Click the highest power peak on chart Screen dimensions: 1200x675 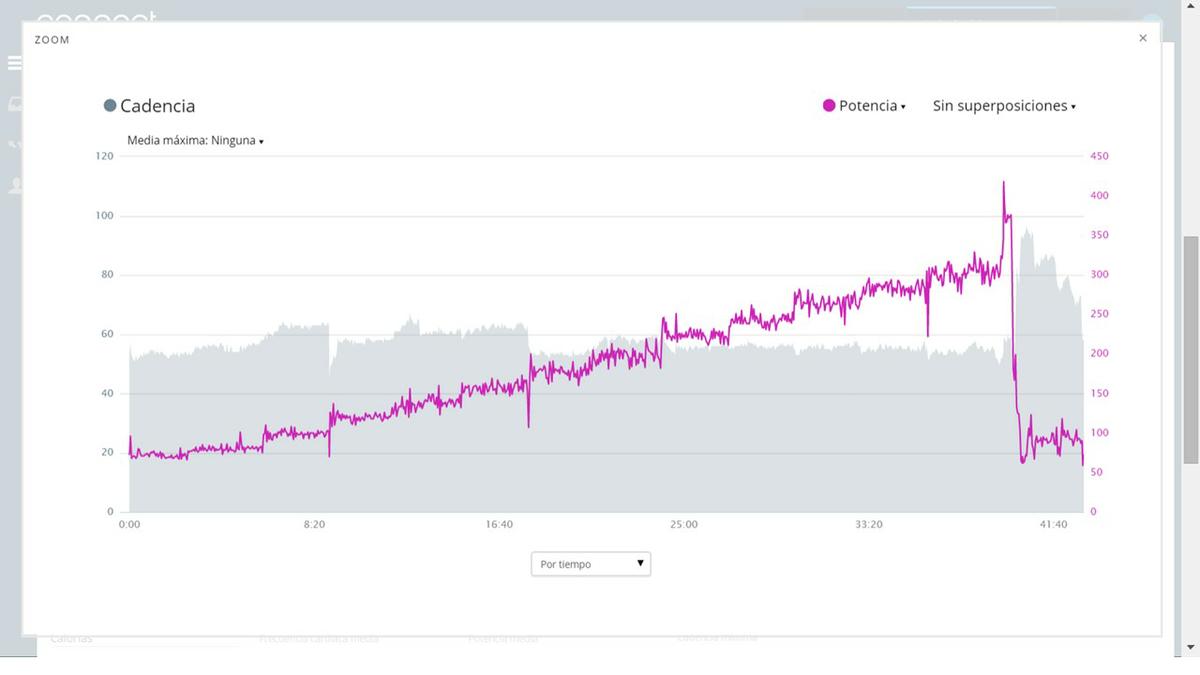(x=1003, y=183)
